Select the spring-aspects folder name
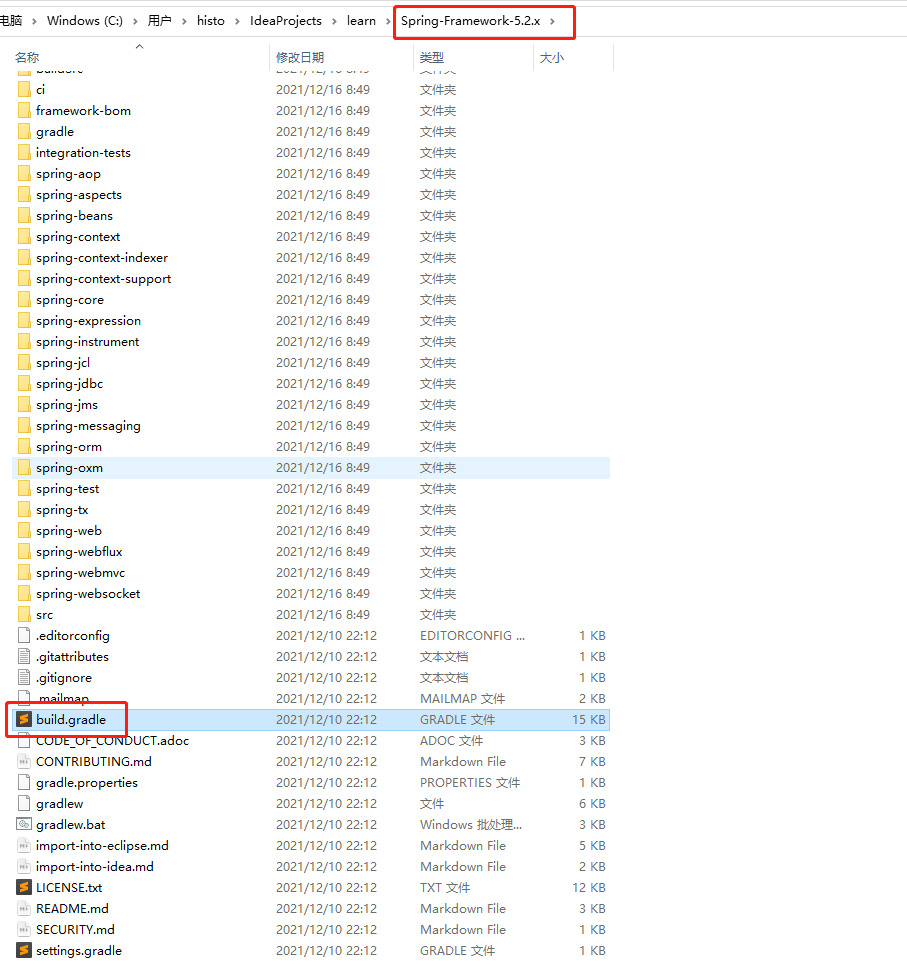The width and height of the screenshot is (907, 965). 79,194
